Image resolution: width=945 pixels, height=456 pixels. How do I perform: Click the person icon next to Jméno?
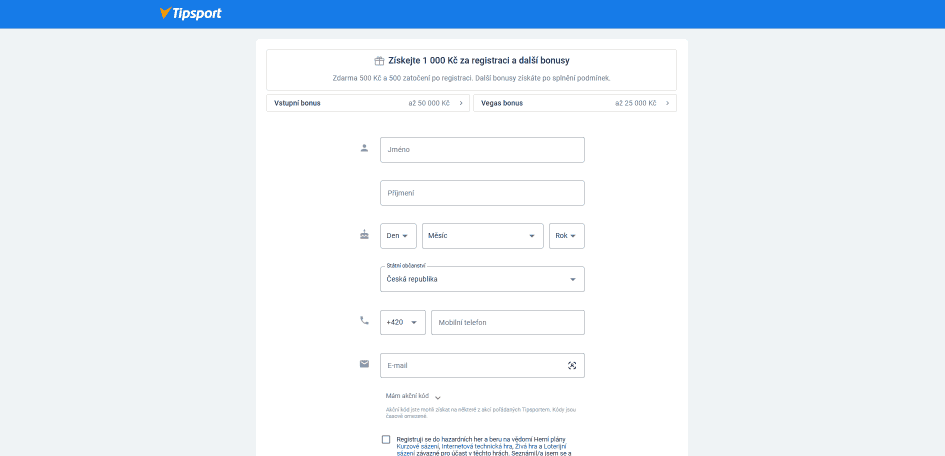point(364,148)
